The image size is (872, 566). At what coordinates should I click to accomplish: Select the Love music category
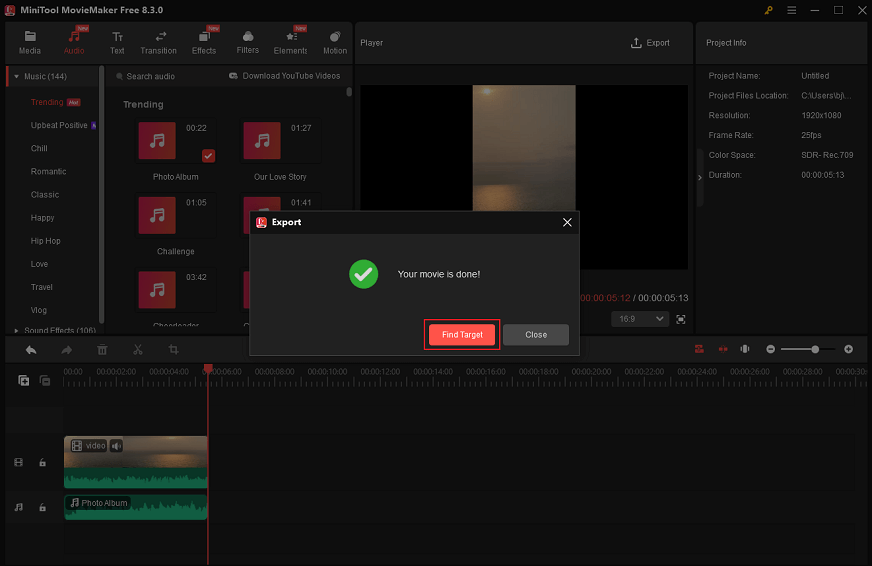(39, 264)
